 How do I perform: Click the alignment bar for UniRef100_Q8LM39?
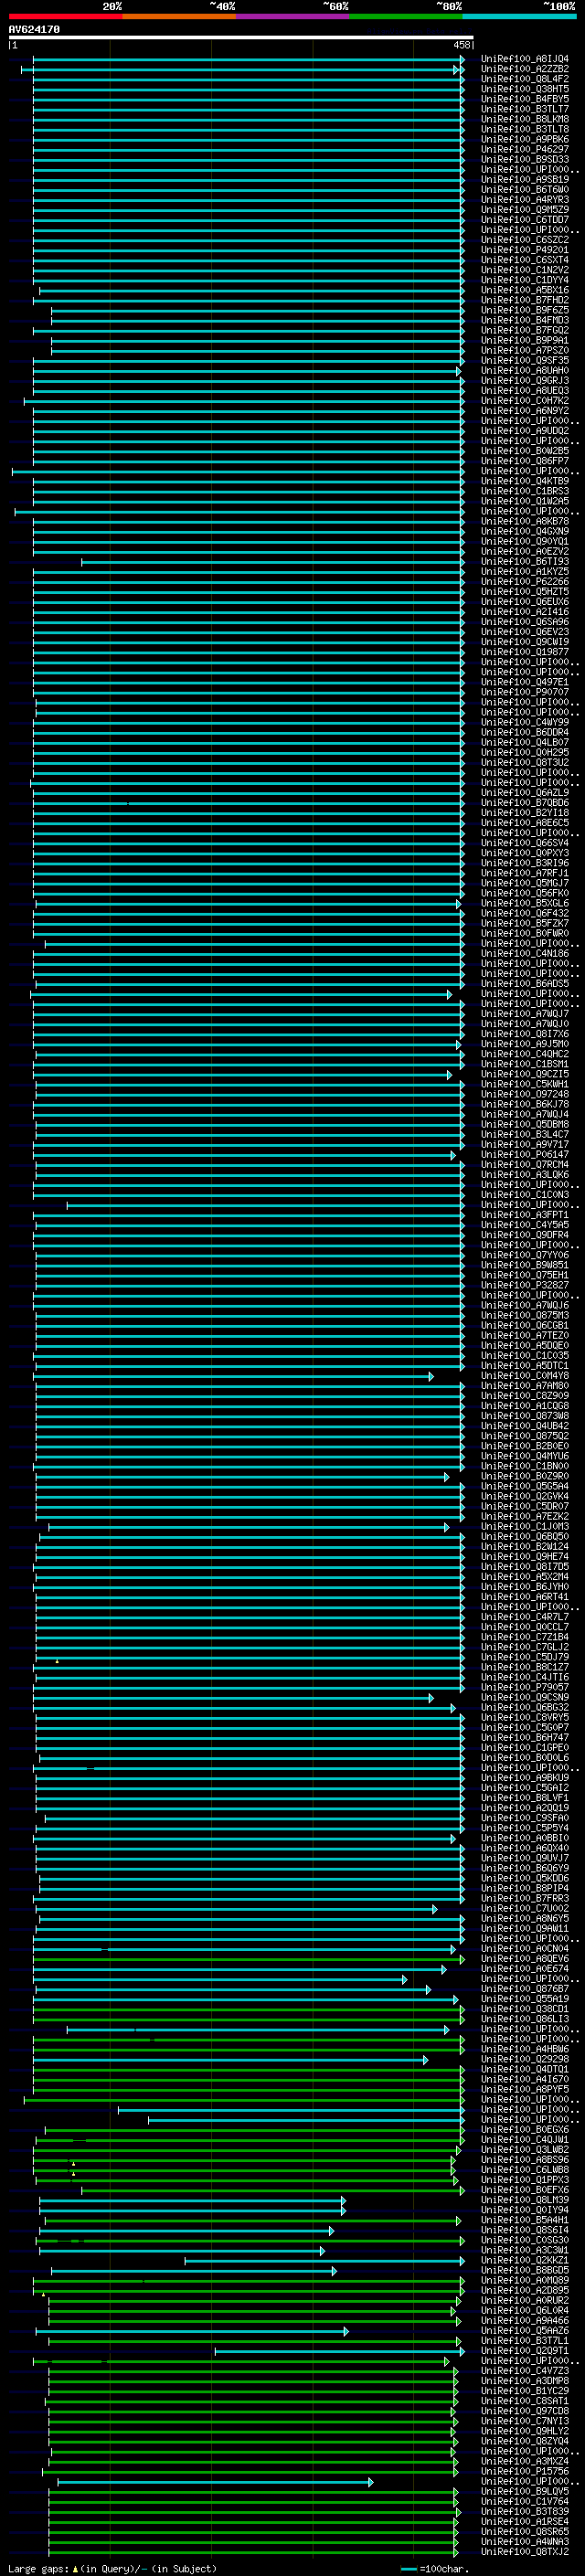192,2199
